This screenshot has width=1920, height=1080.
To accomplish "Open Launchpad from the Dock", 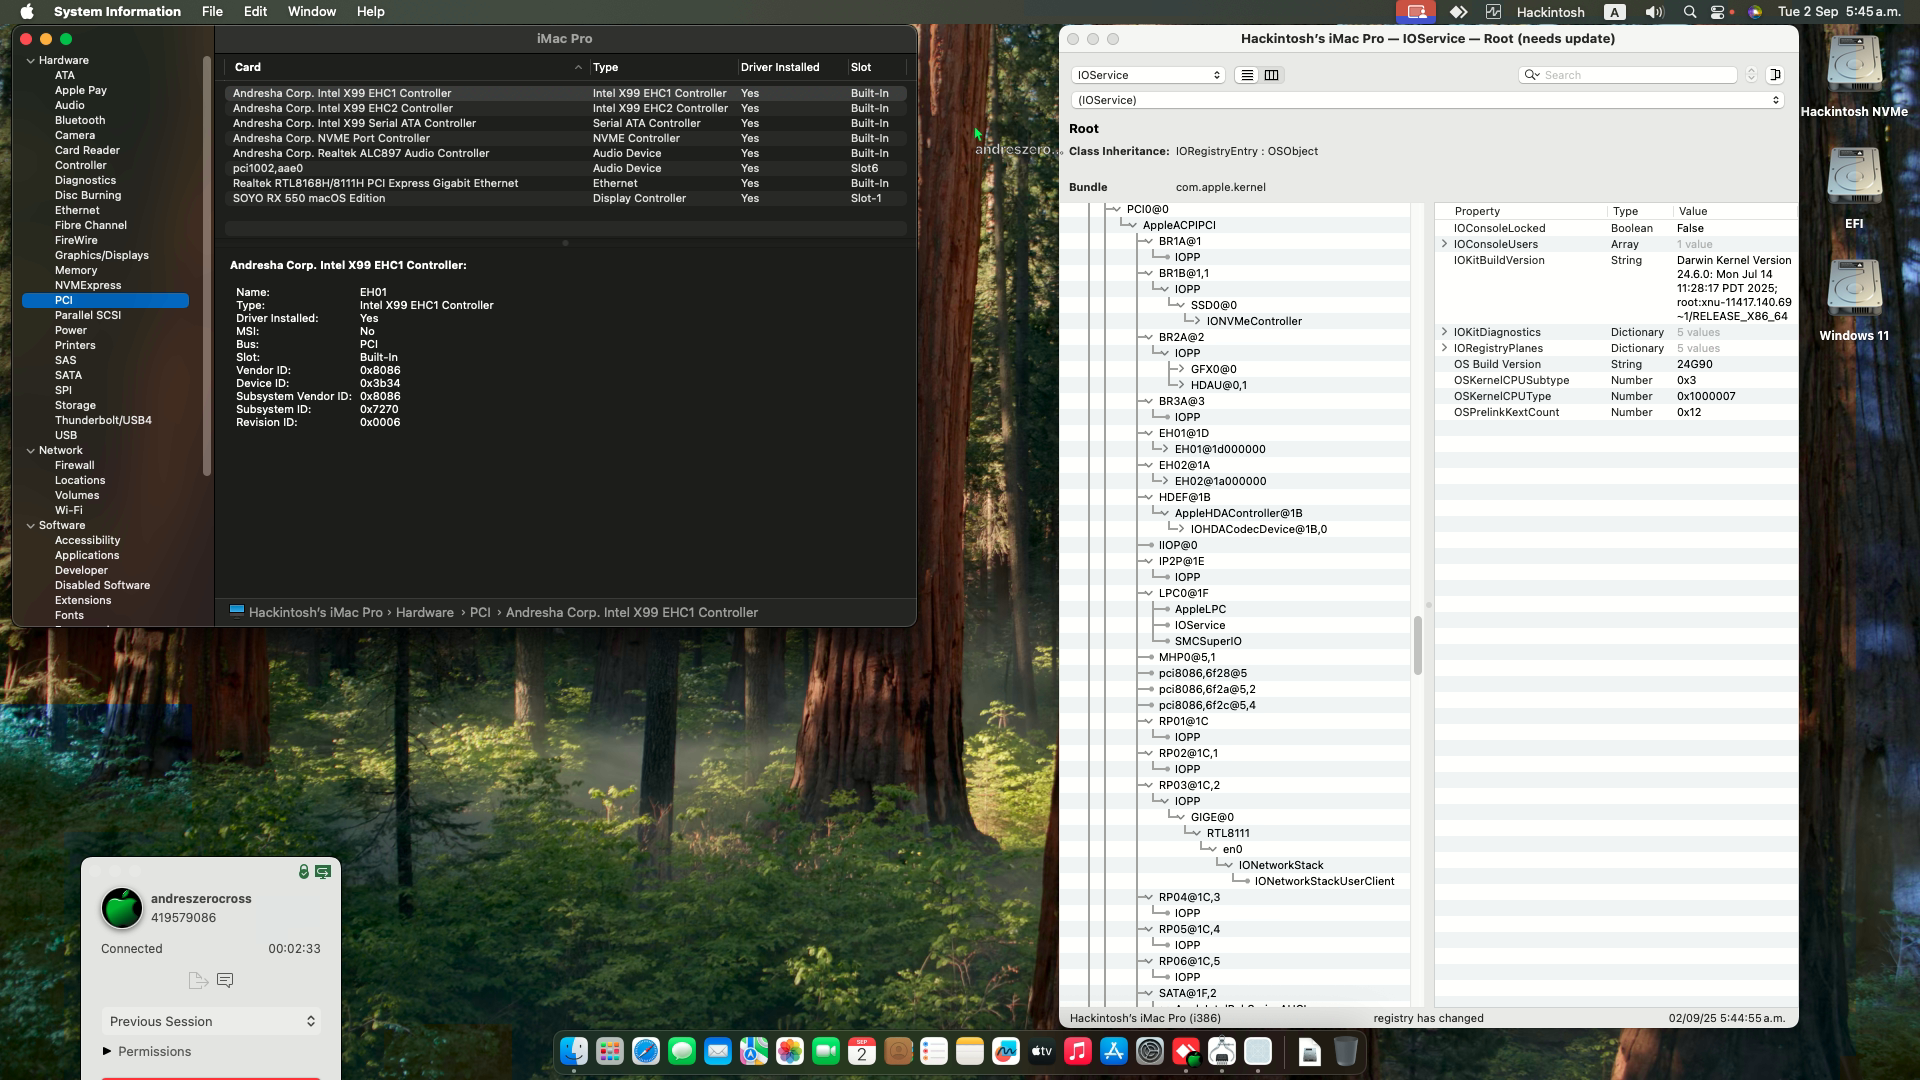I will pos(609,1052).
